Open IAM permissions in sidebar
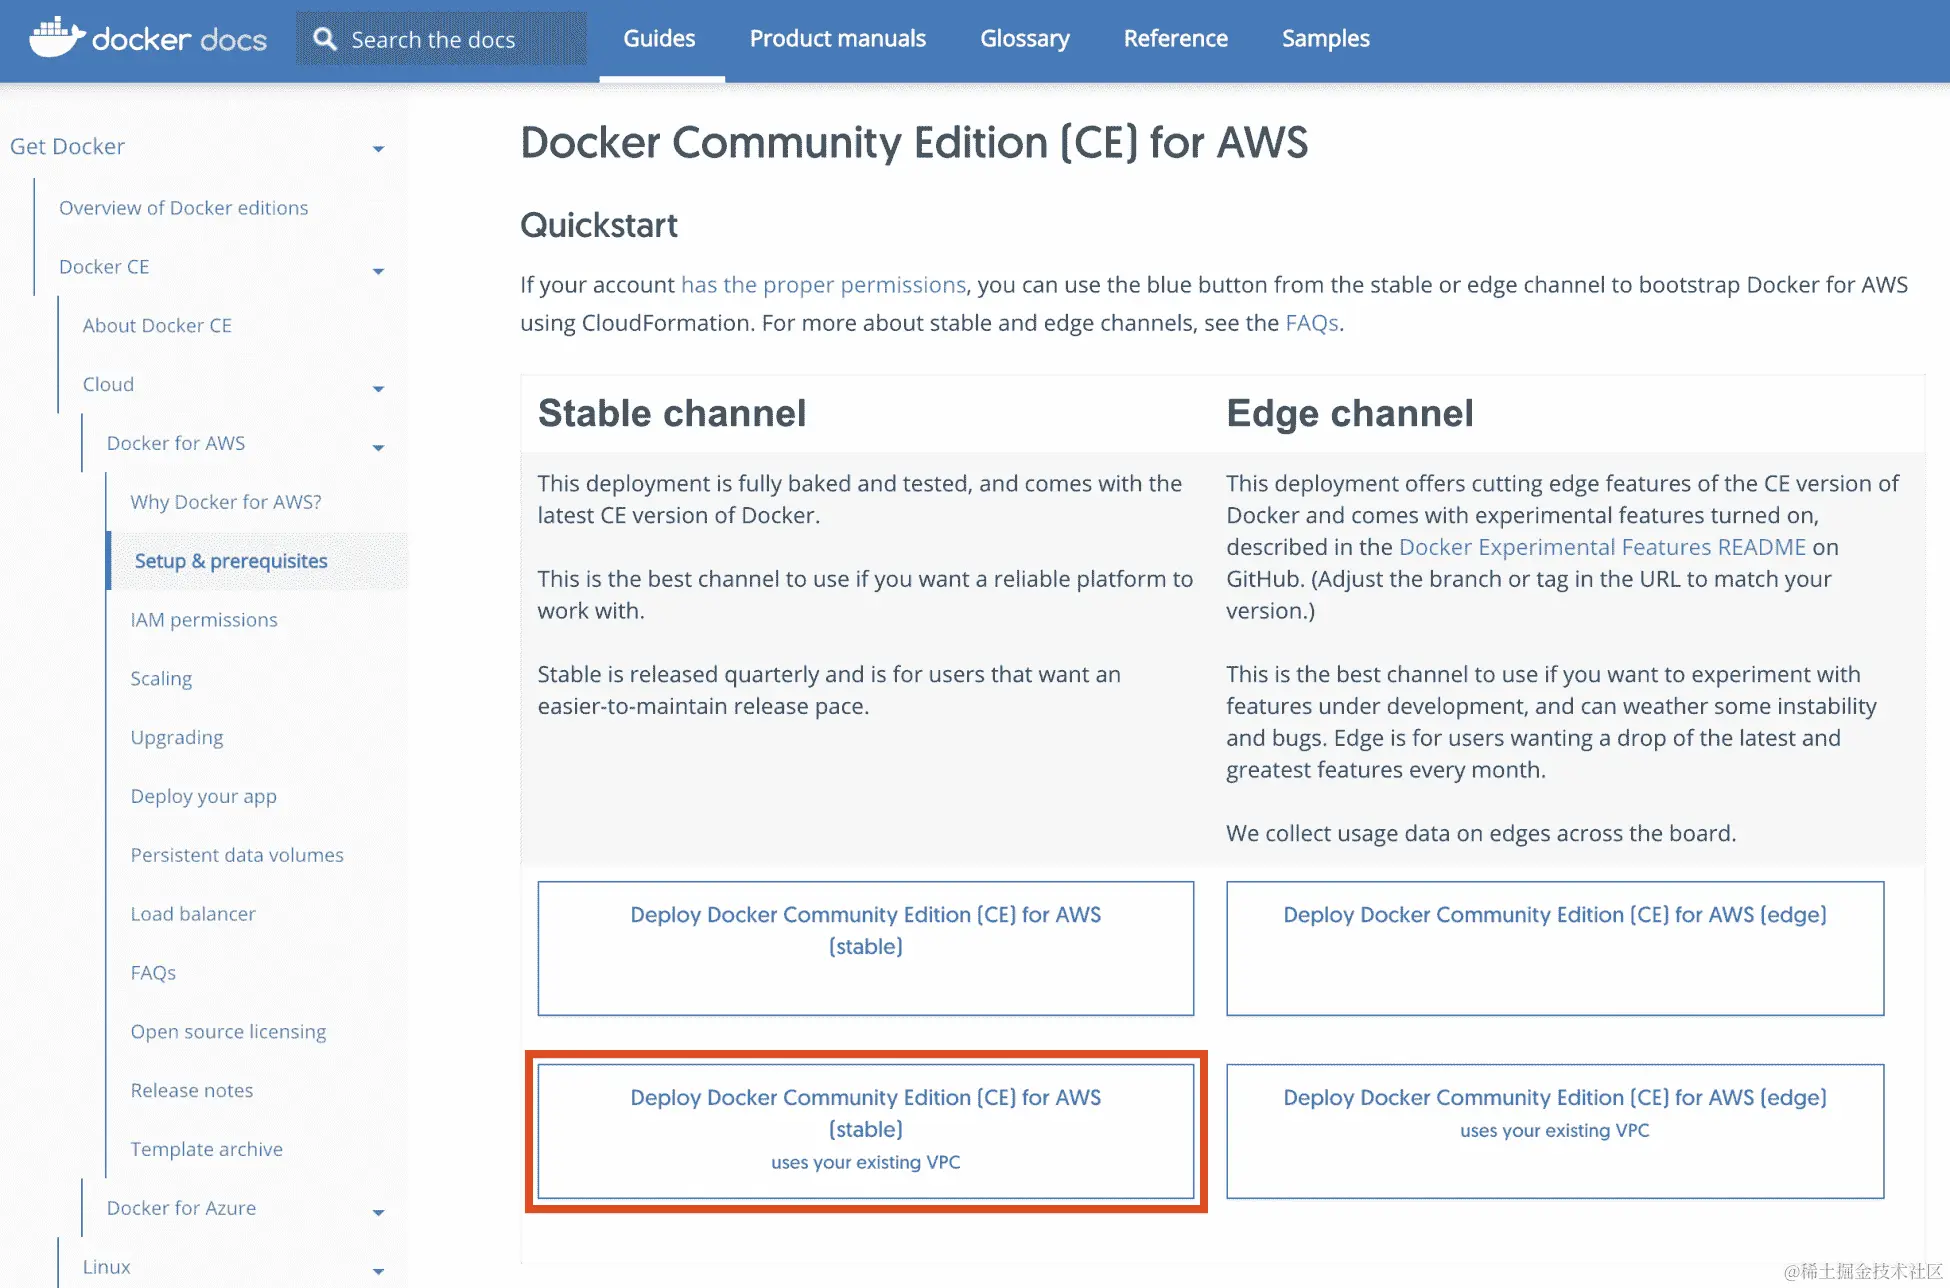The image size is (1950, 1288). (x=204, y=620)
